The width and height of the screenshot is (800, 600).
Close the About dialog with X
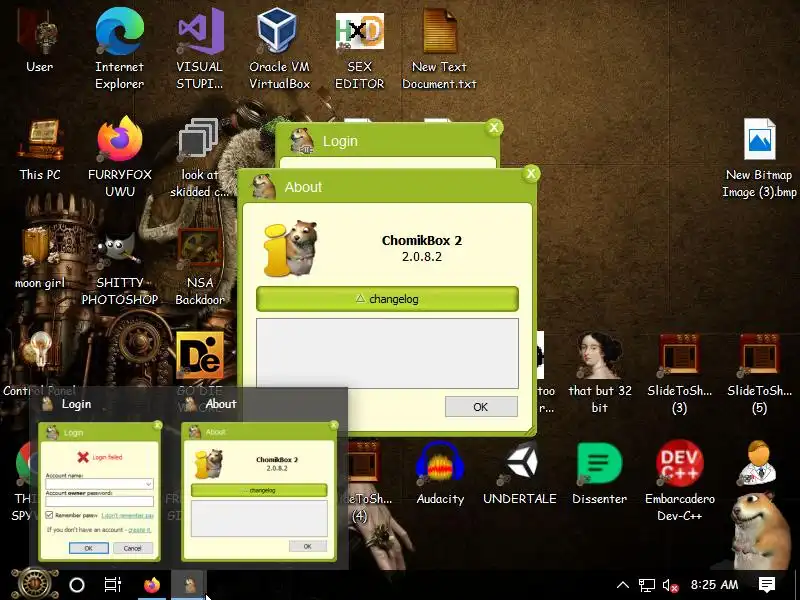pyautogui.click(x=531, y=174)
